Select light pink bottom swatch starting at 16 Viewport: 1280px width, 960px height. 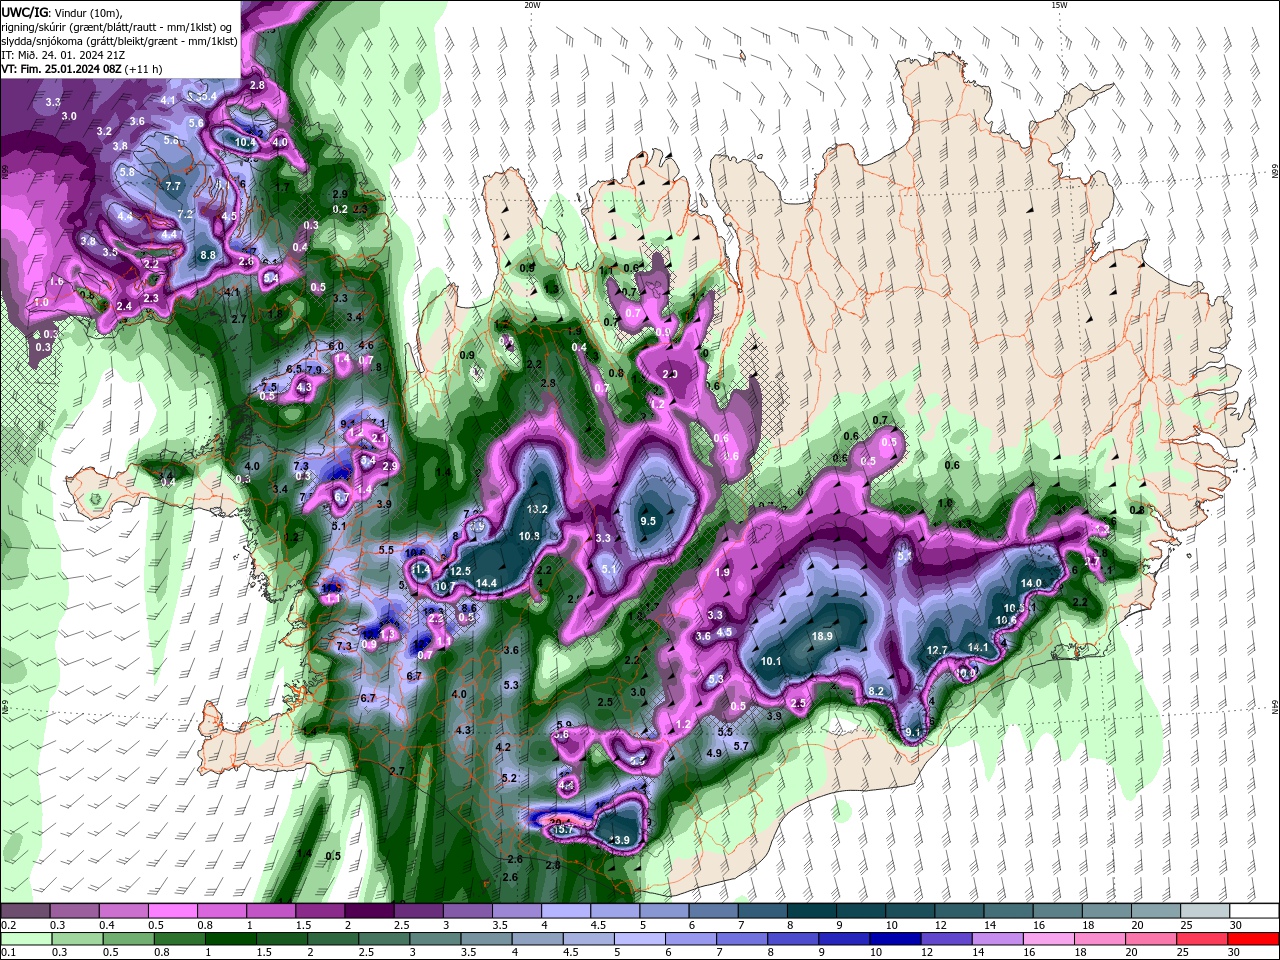1050,939
